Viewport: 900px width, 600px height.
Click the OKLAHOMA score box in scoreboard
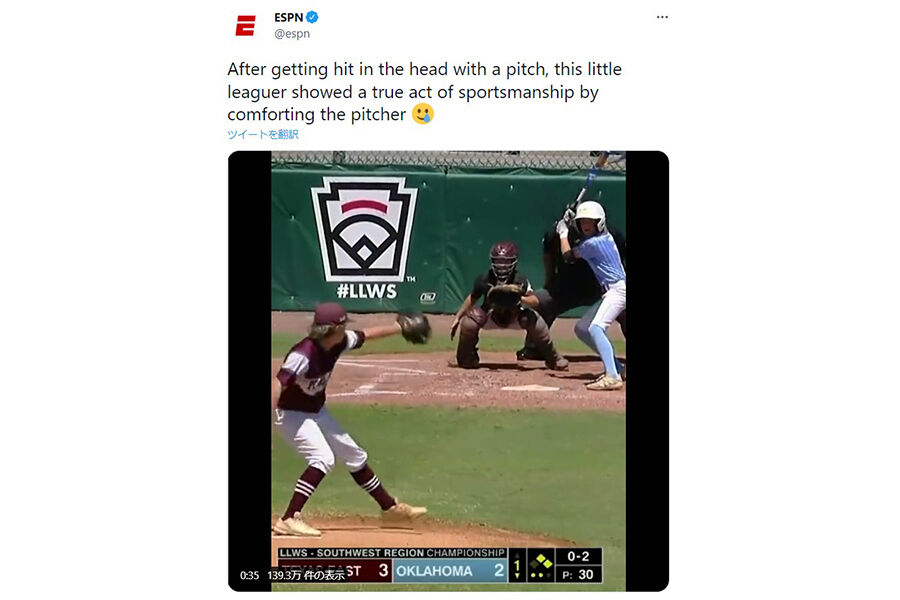(x=450, y=571)
